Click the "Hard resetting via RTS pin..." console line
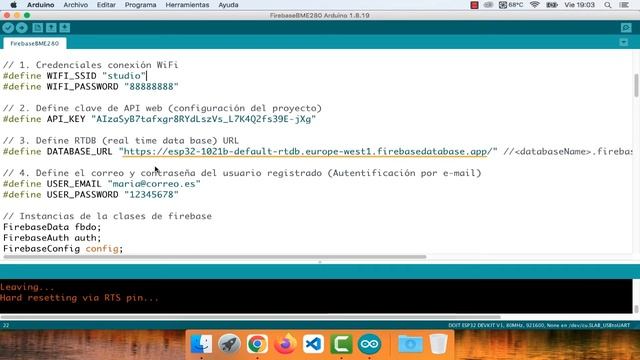 [x=79, y=298]
